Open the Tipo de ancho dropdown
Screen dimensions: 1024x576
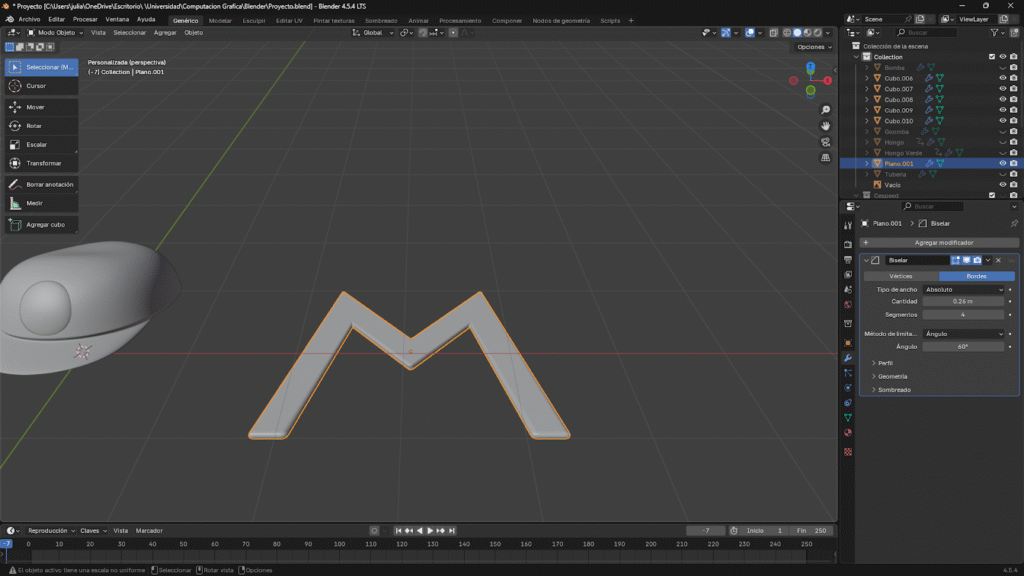pos(965,290)
